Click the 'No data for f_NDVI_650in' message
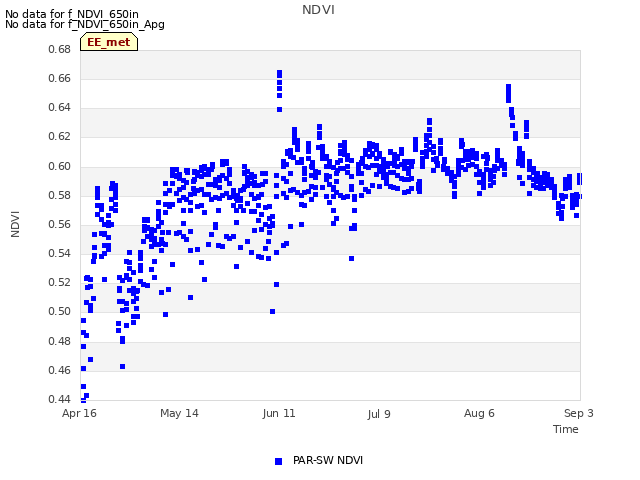The height and width of the screenshot is (480, 640). click(72, 14)
